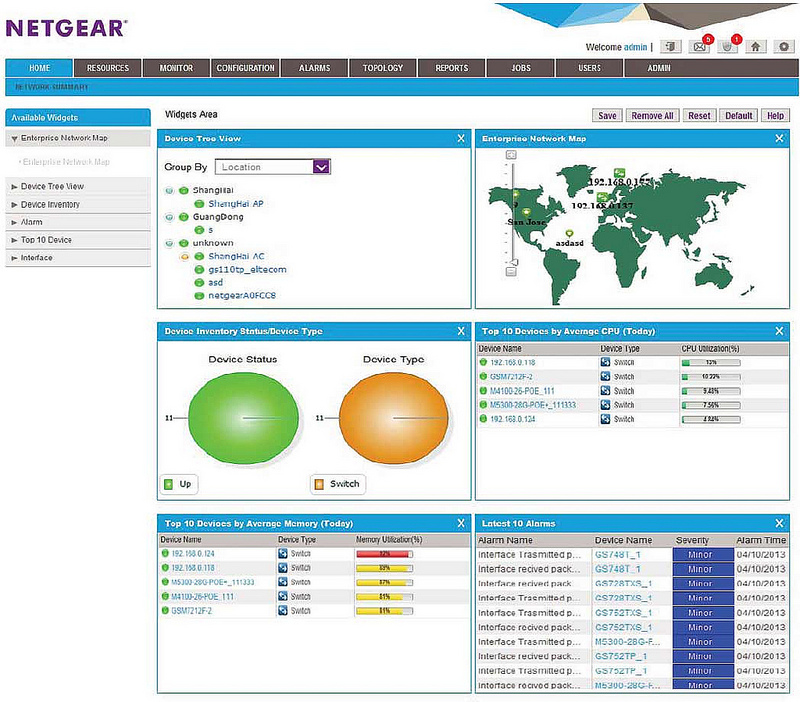Click the Remove All button
Image resolution: width=800 pixels, height=702 pixels.
point(653,116)
